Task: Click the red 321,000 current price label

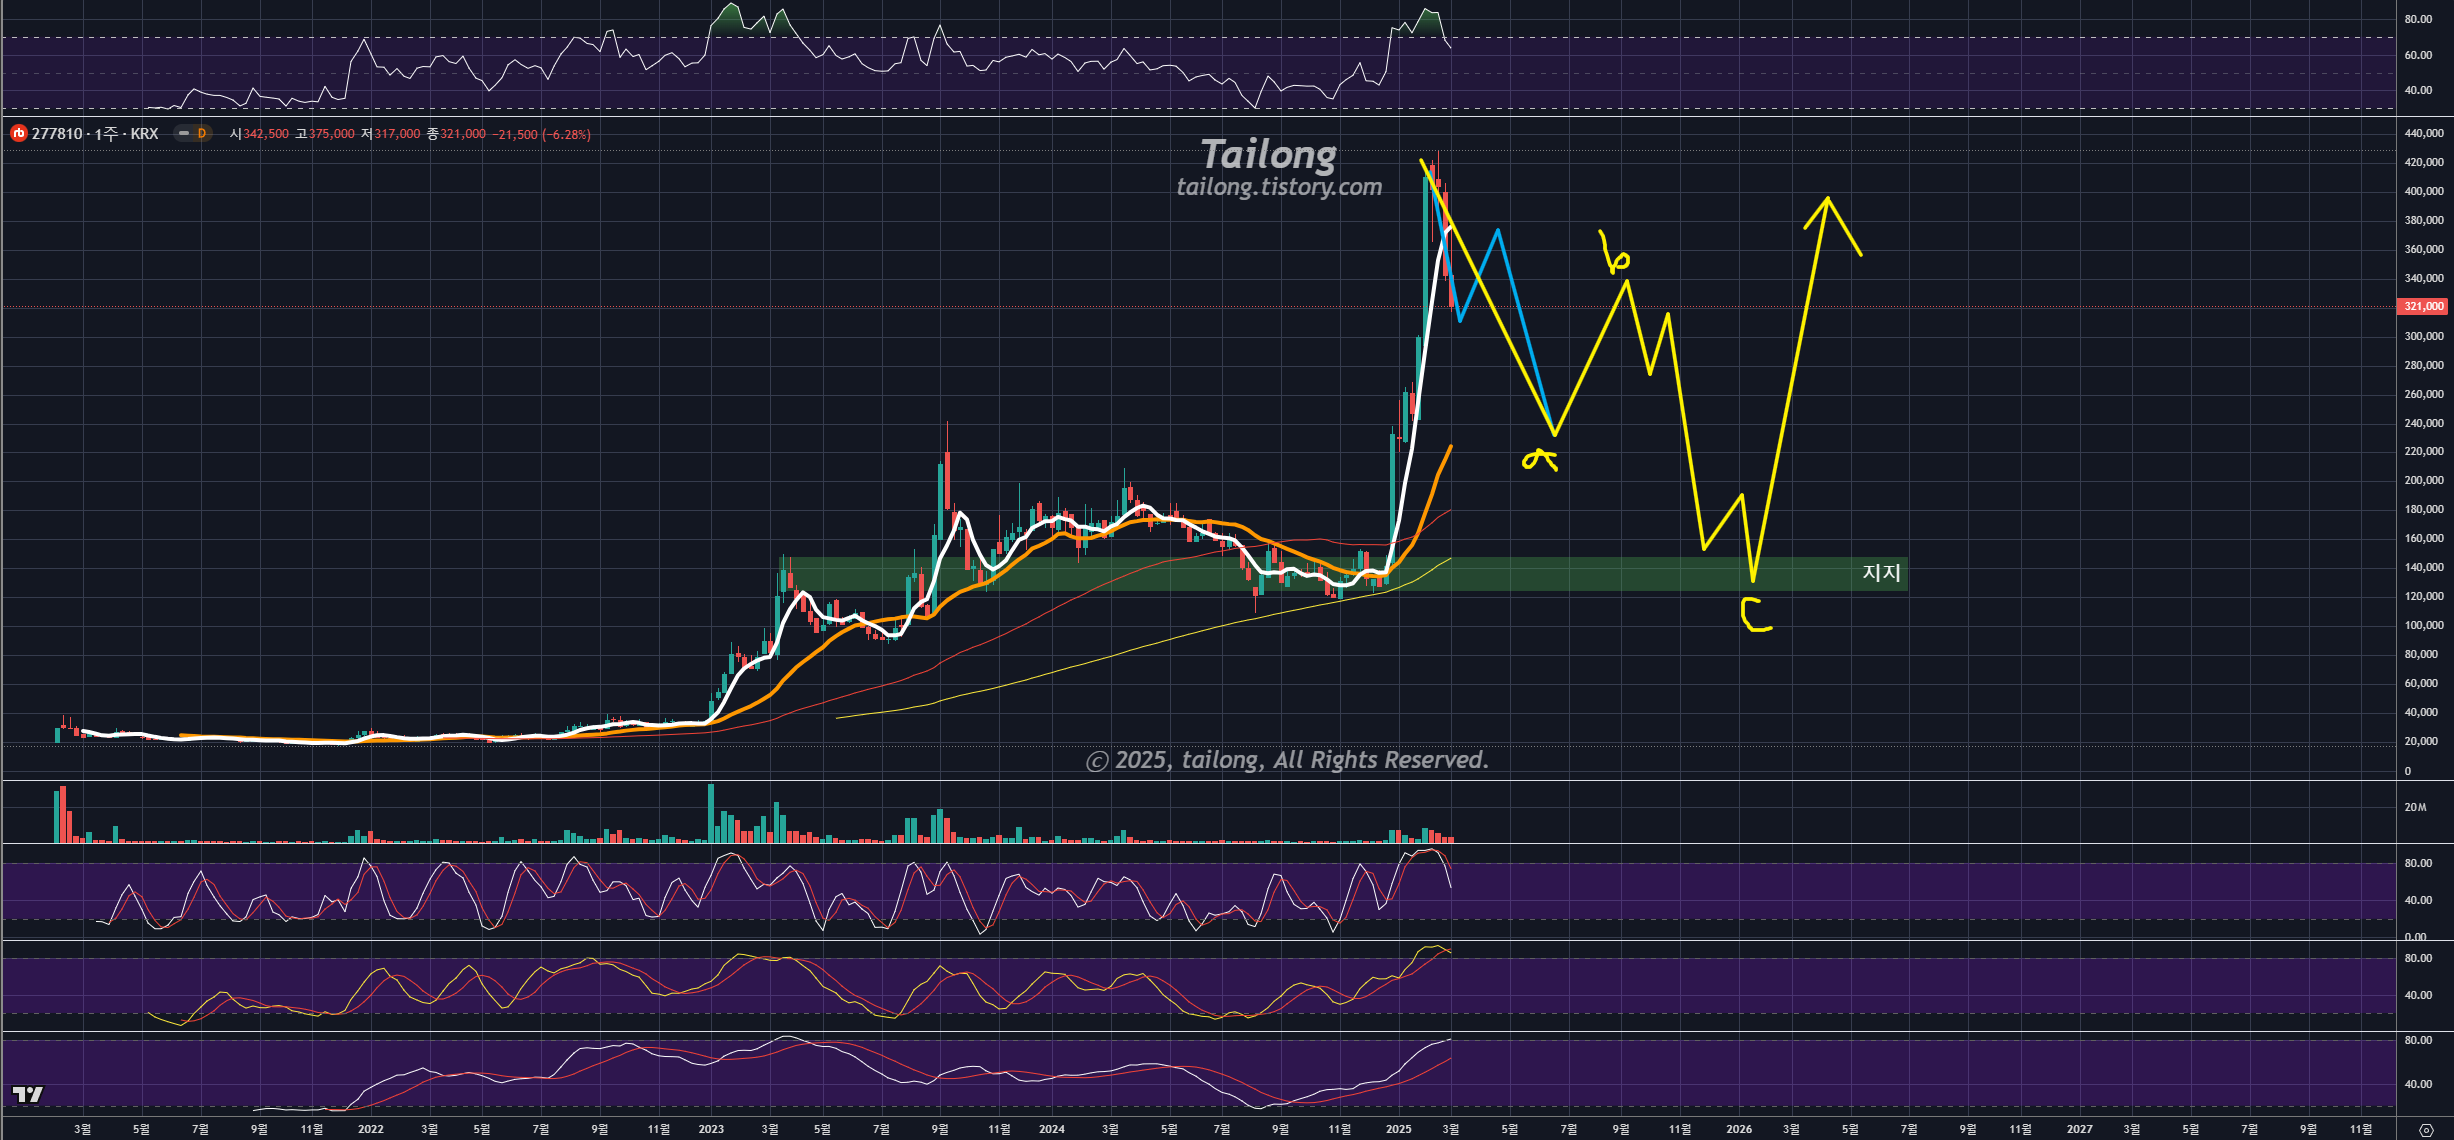Action: point(2423,306)
